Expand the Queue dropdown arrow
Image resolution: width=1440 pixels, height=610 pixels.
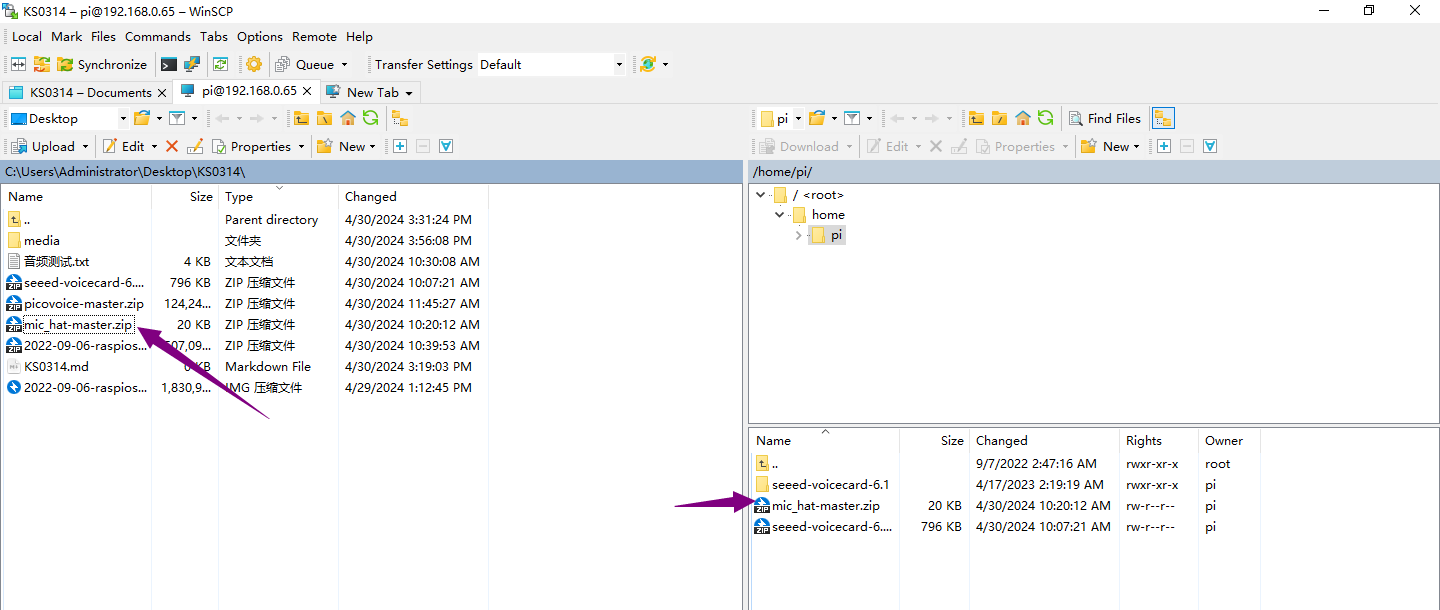click(345, 64)
